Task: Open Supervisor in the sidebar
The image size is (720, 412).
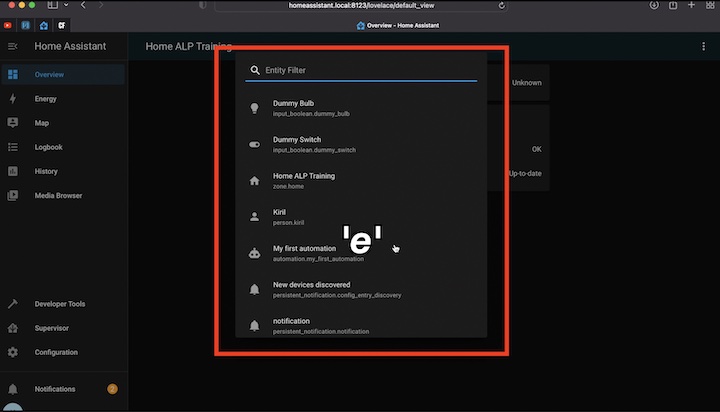Action: [x=63, y=328]
